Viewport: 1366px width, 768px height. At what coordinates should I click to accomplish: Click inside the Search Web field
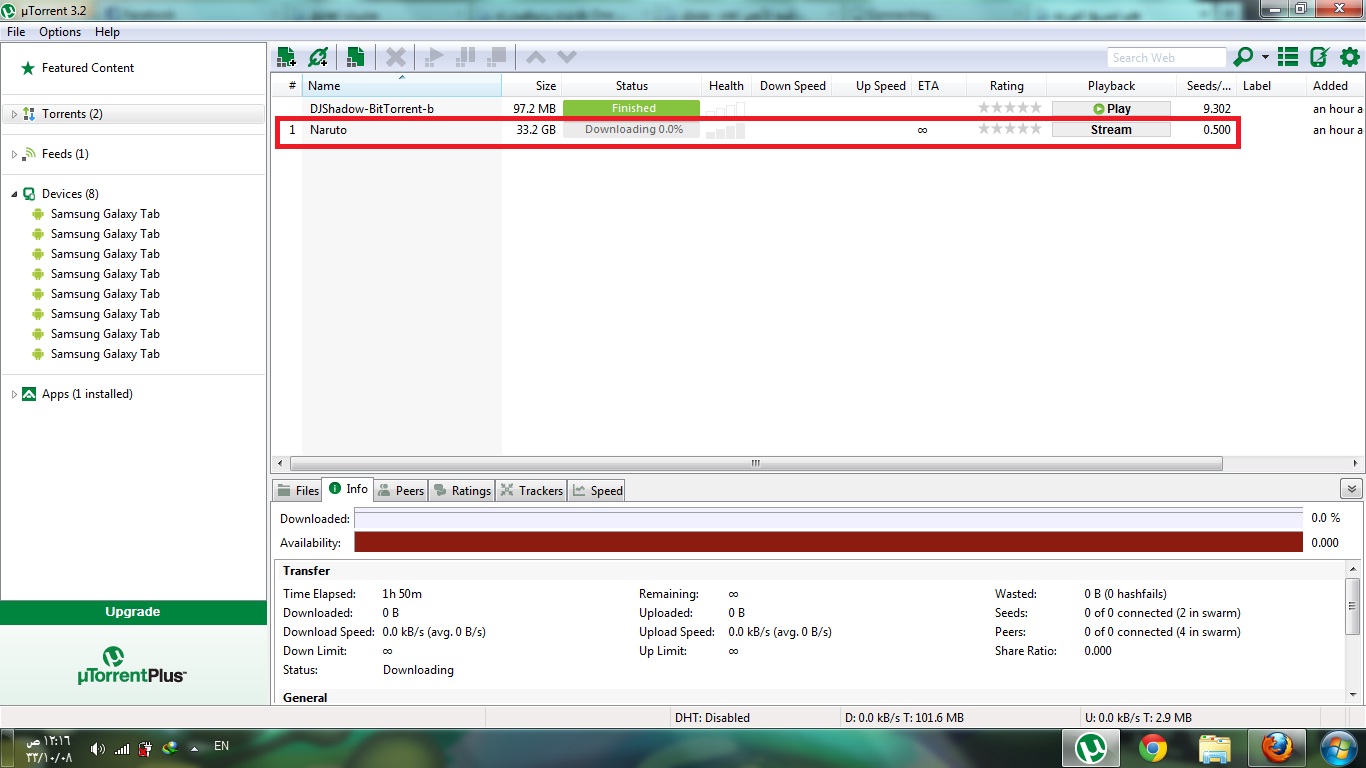coord(1166,58)
